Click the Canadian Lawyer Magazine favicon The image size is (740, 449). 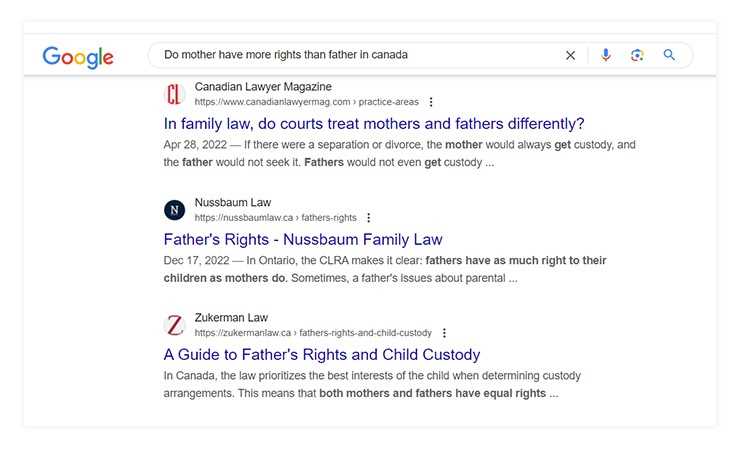coord(175,94)
